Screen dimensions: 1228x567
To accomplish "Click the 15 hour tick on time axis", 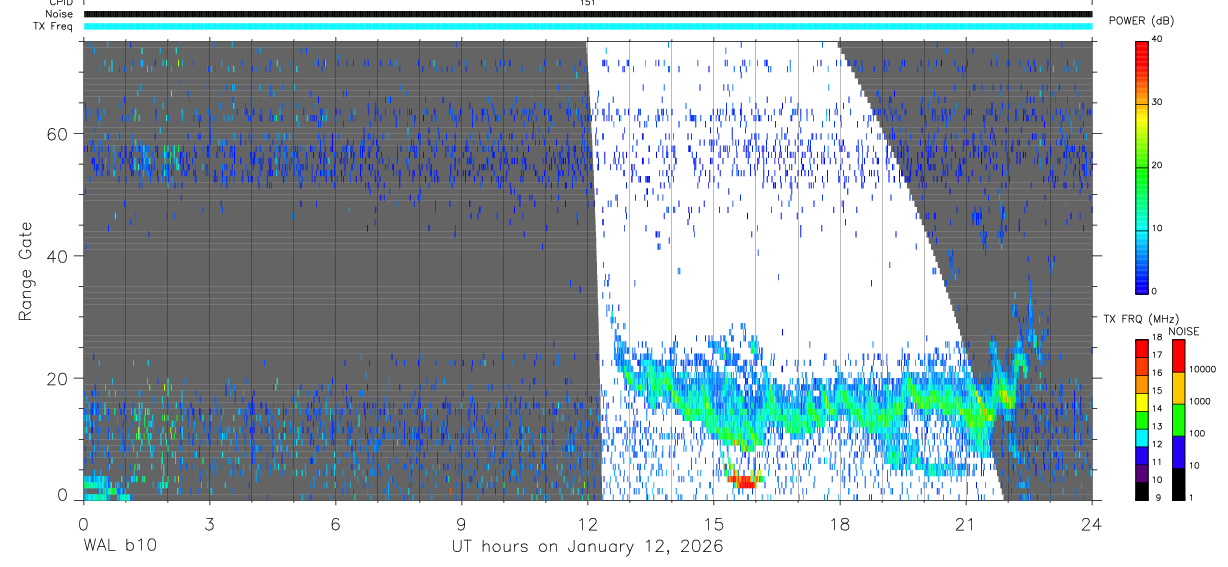I will [x=714, y=524].
